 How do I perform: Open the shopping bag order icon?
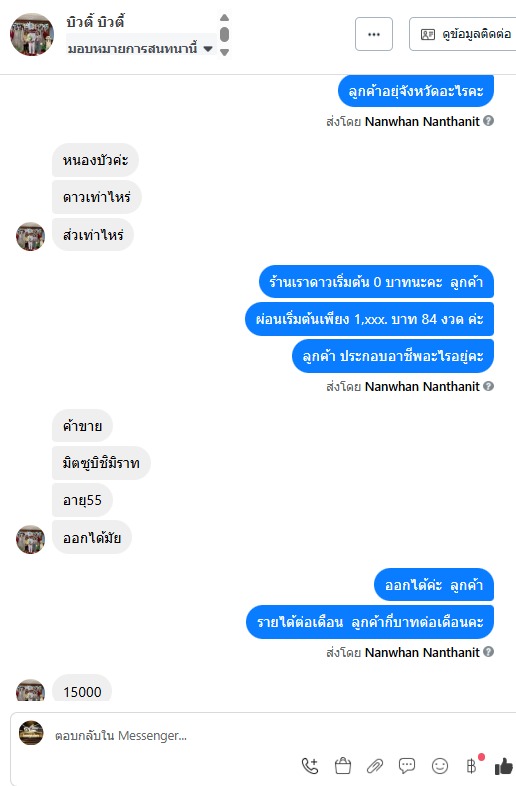pos(342,765)
